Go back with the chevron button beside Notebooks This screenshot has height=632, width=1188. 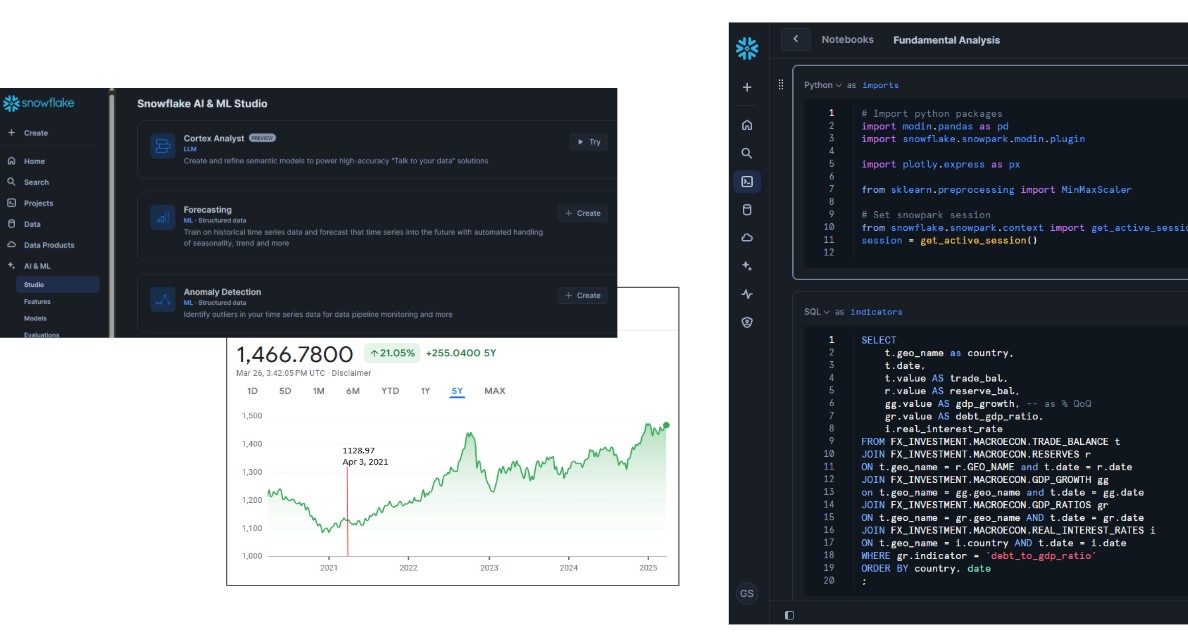point(796,39)
